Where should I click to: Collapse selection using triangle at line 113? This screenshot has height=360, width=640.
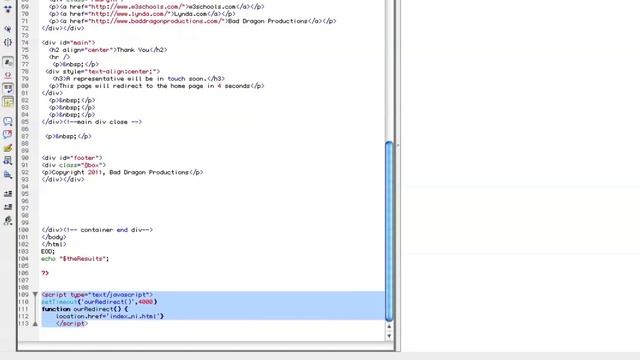35,323
